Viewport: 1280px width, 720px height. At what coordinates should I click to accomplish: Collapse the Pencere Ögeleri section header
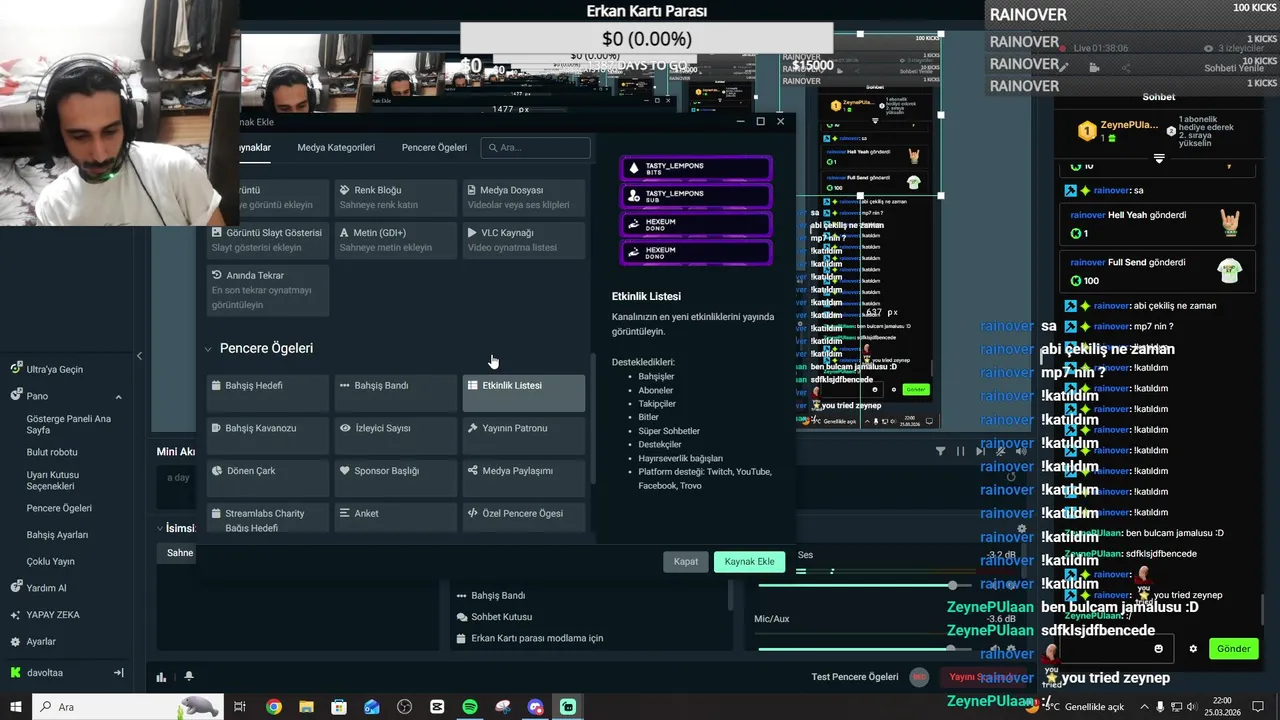pyautogui.click(x=208, y=349)
